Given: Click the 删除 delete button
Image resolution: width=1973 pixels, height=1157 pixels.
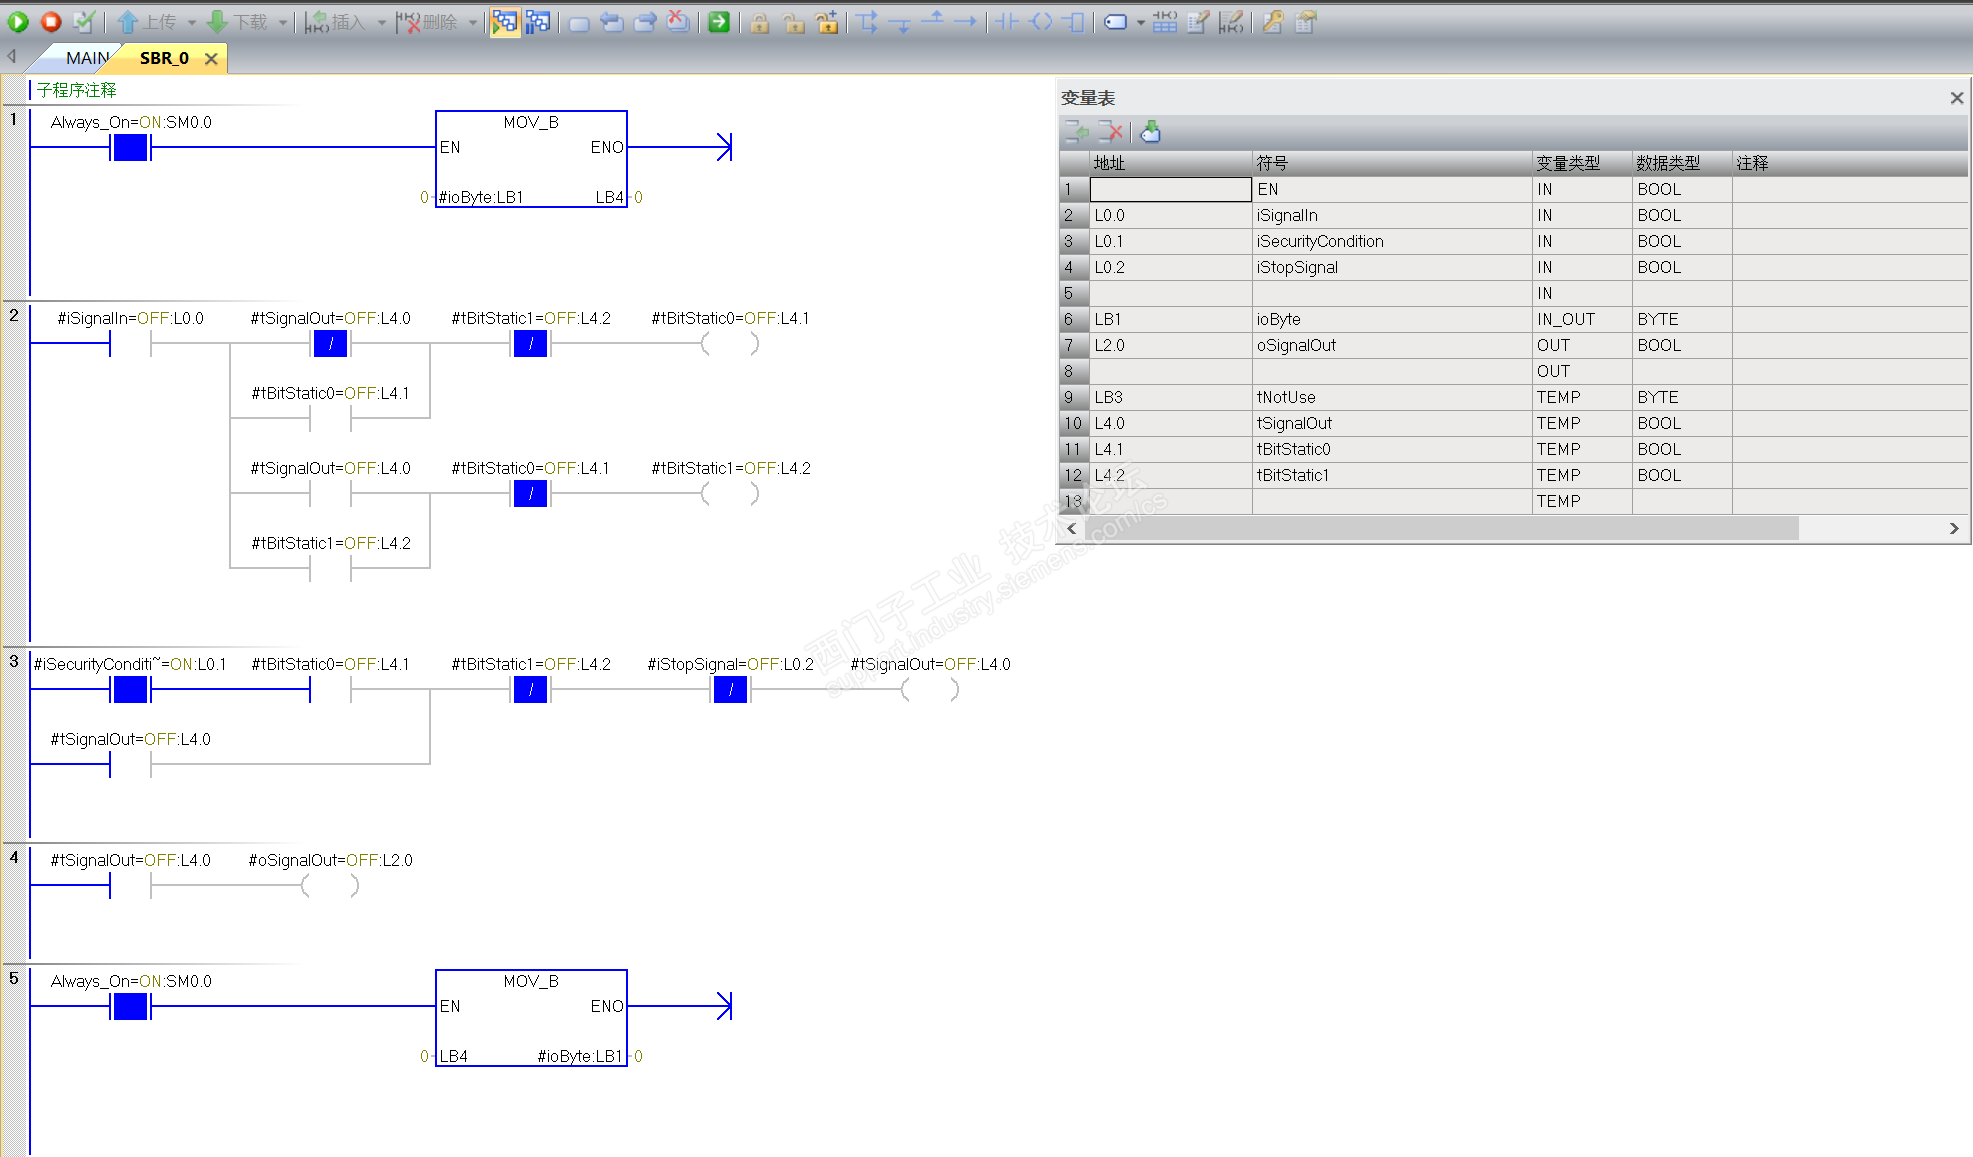Looking at the screenshot, I should [x=428, y=21].
